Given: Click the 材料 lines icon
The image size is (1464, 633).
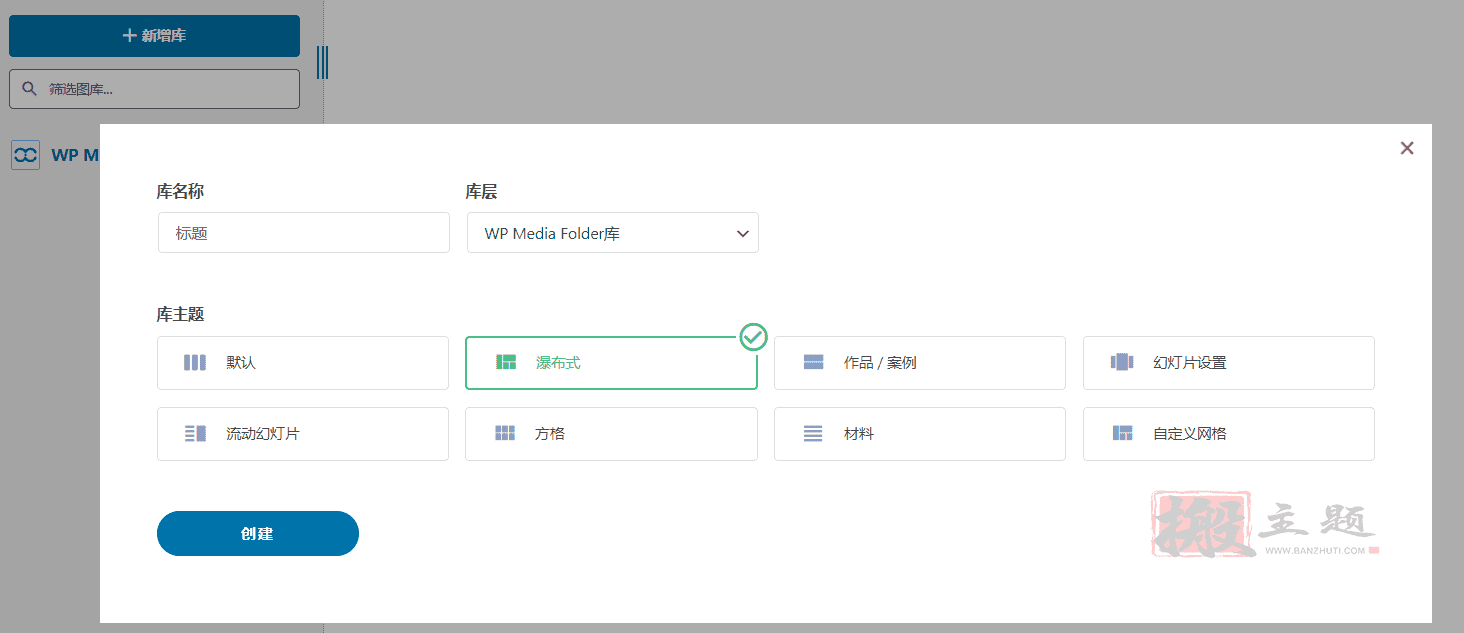Looking at the screenshot, I should pyautogui.click(x=813, y=434).
